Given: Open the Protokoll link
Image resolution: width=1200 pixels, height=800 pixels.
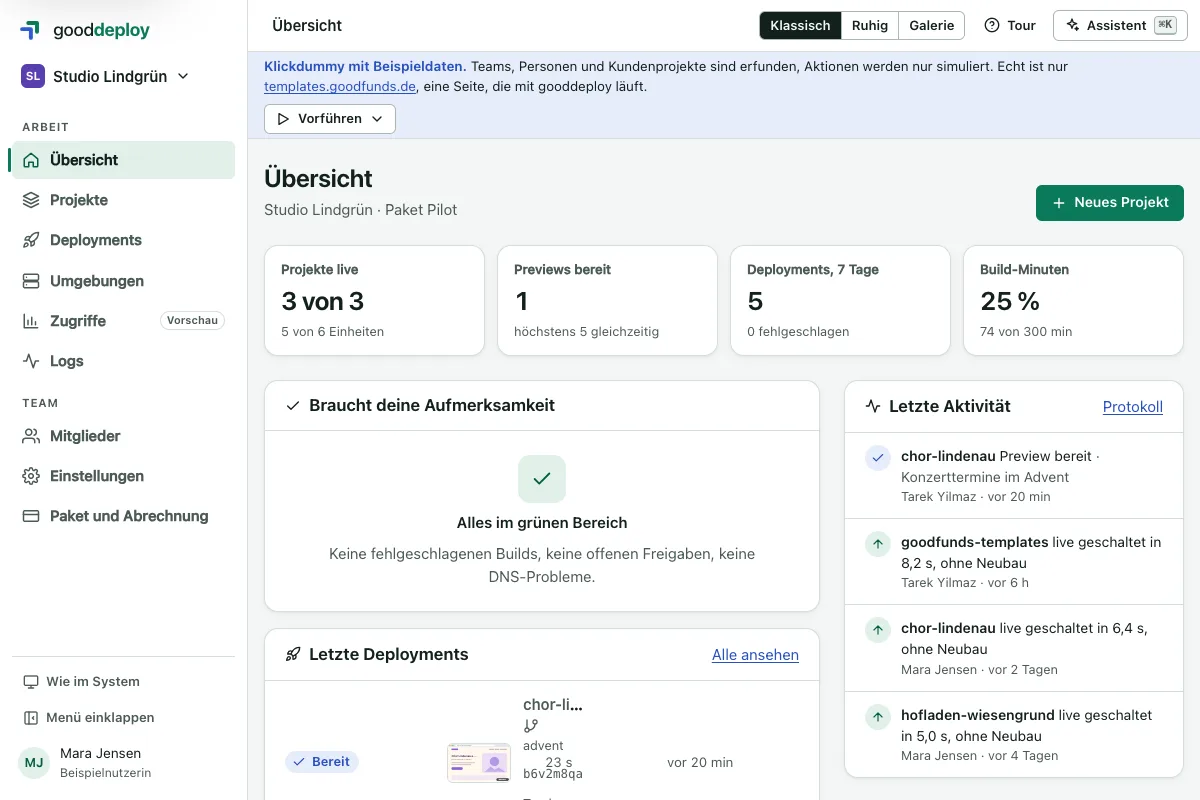Looking at the screenshot, I should pyautogui.click(x=1133, y=407).
